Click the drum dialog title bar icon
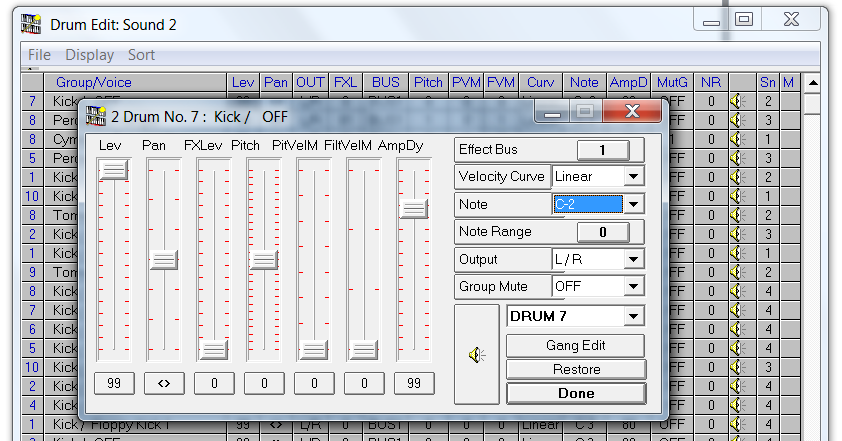 (96, 116)
